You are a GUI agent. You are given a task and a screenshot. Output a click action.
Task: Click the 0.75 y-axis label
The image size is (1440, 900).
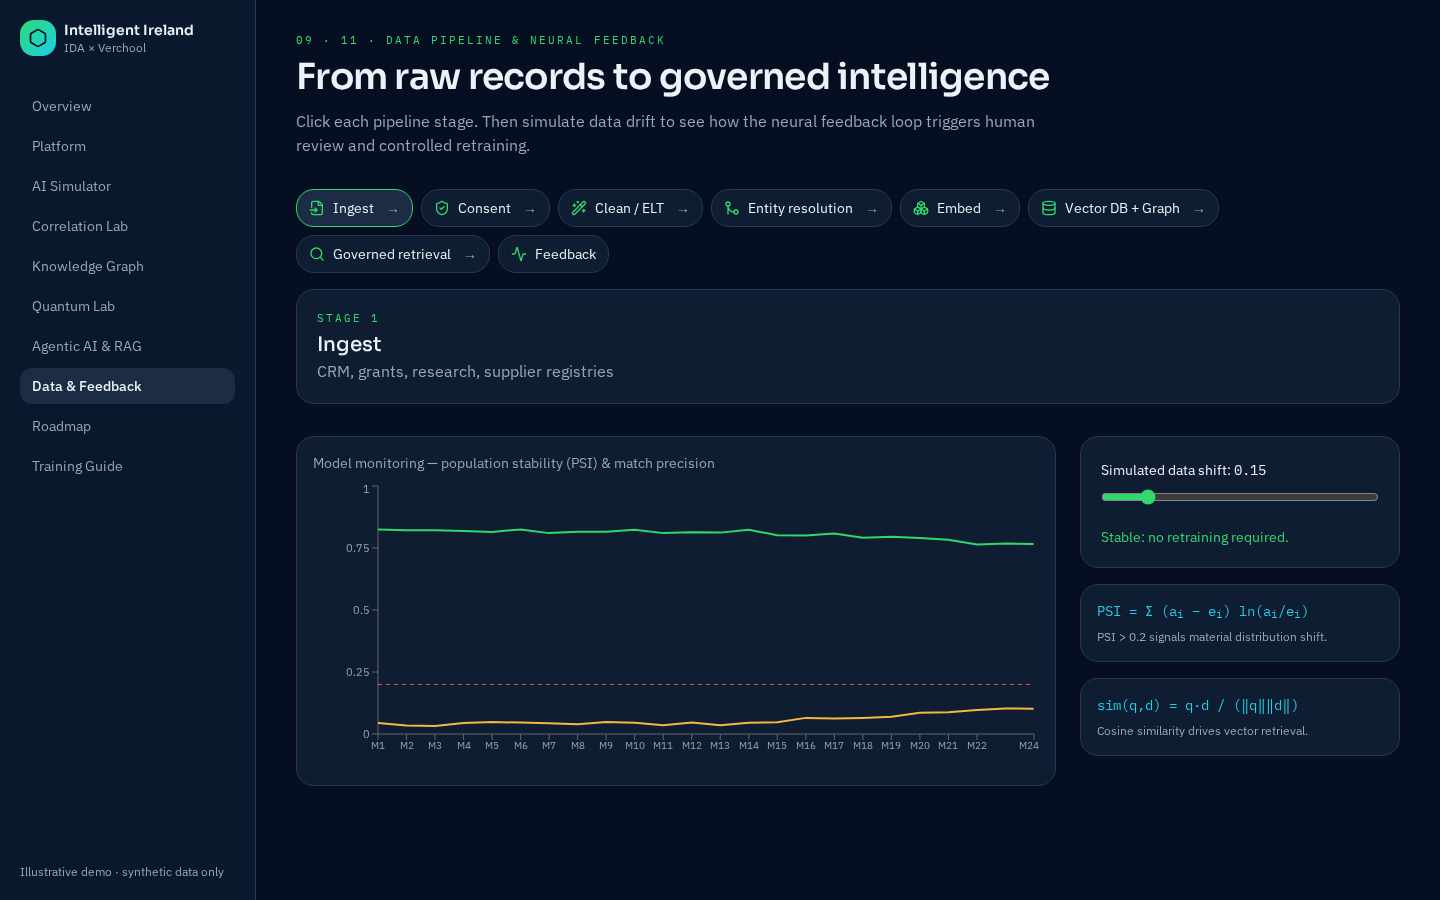[358, 548]
